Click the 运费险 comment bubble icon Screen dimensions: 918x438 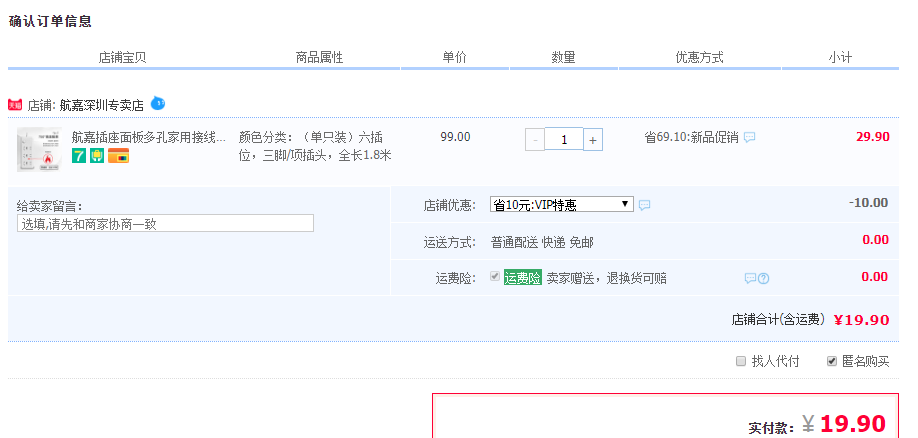click(750, 278)
